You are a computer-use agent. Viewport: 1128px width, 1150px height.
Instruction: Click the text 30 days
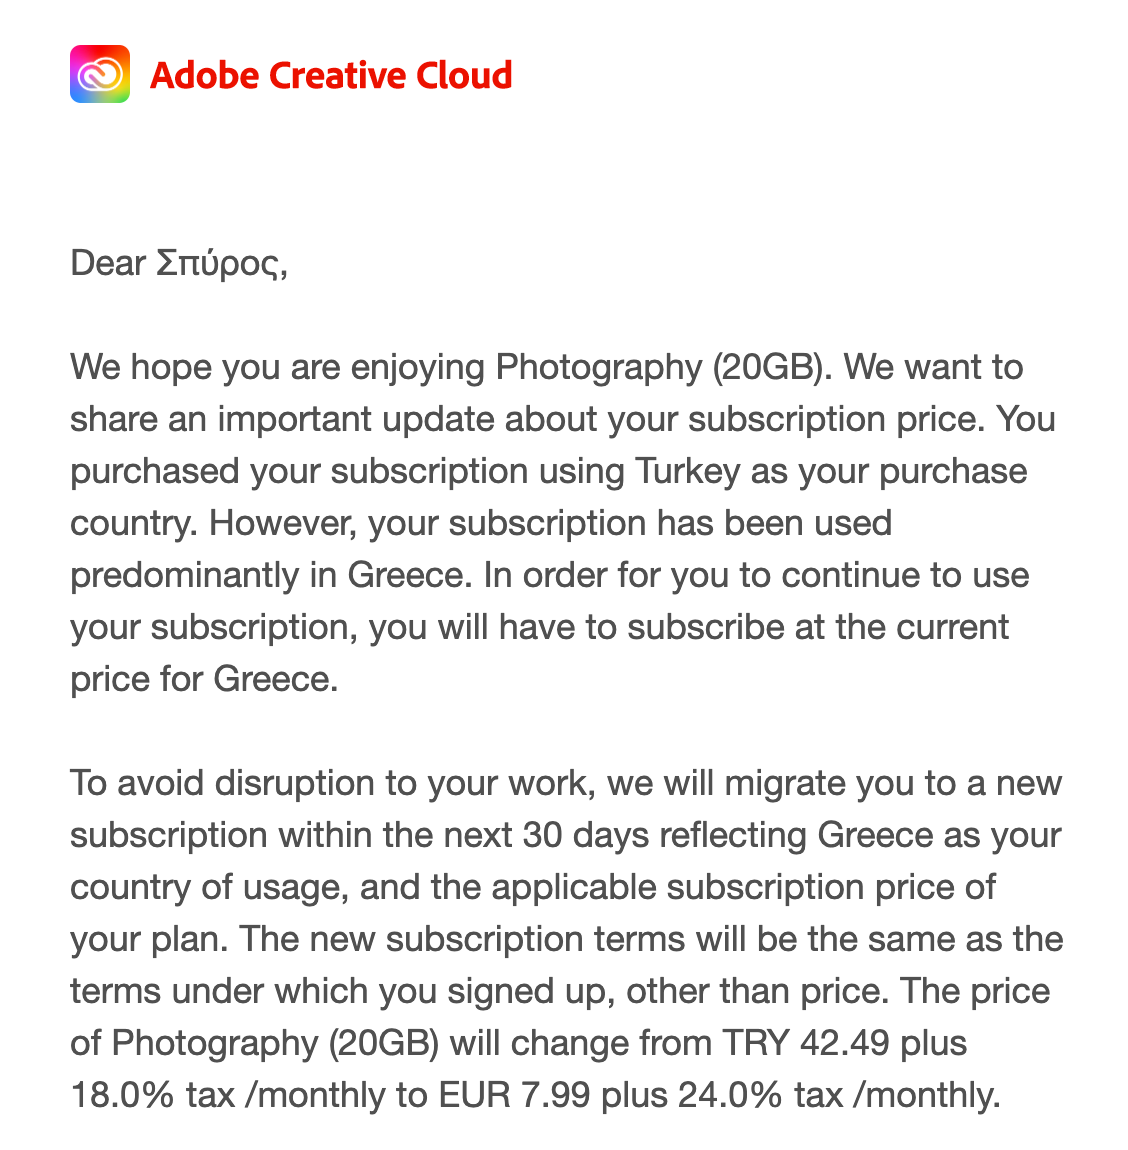586,835
